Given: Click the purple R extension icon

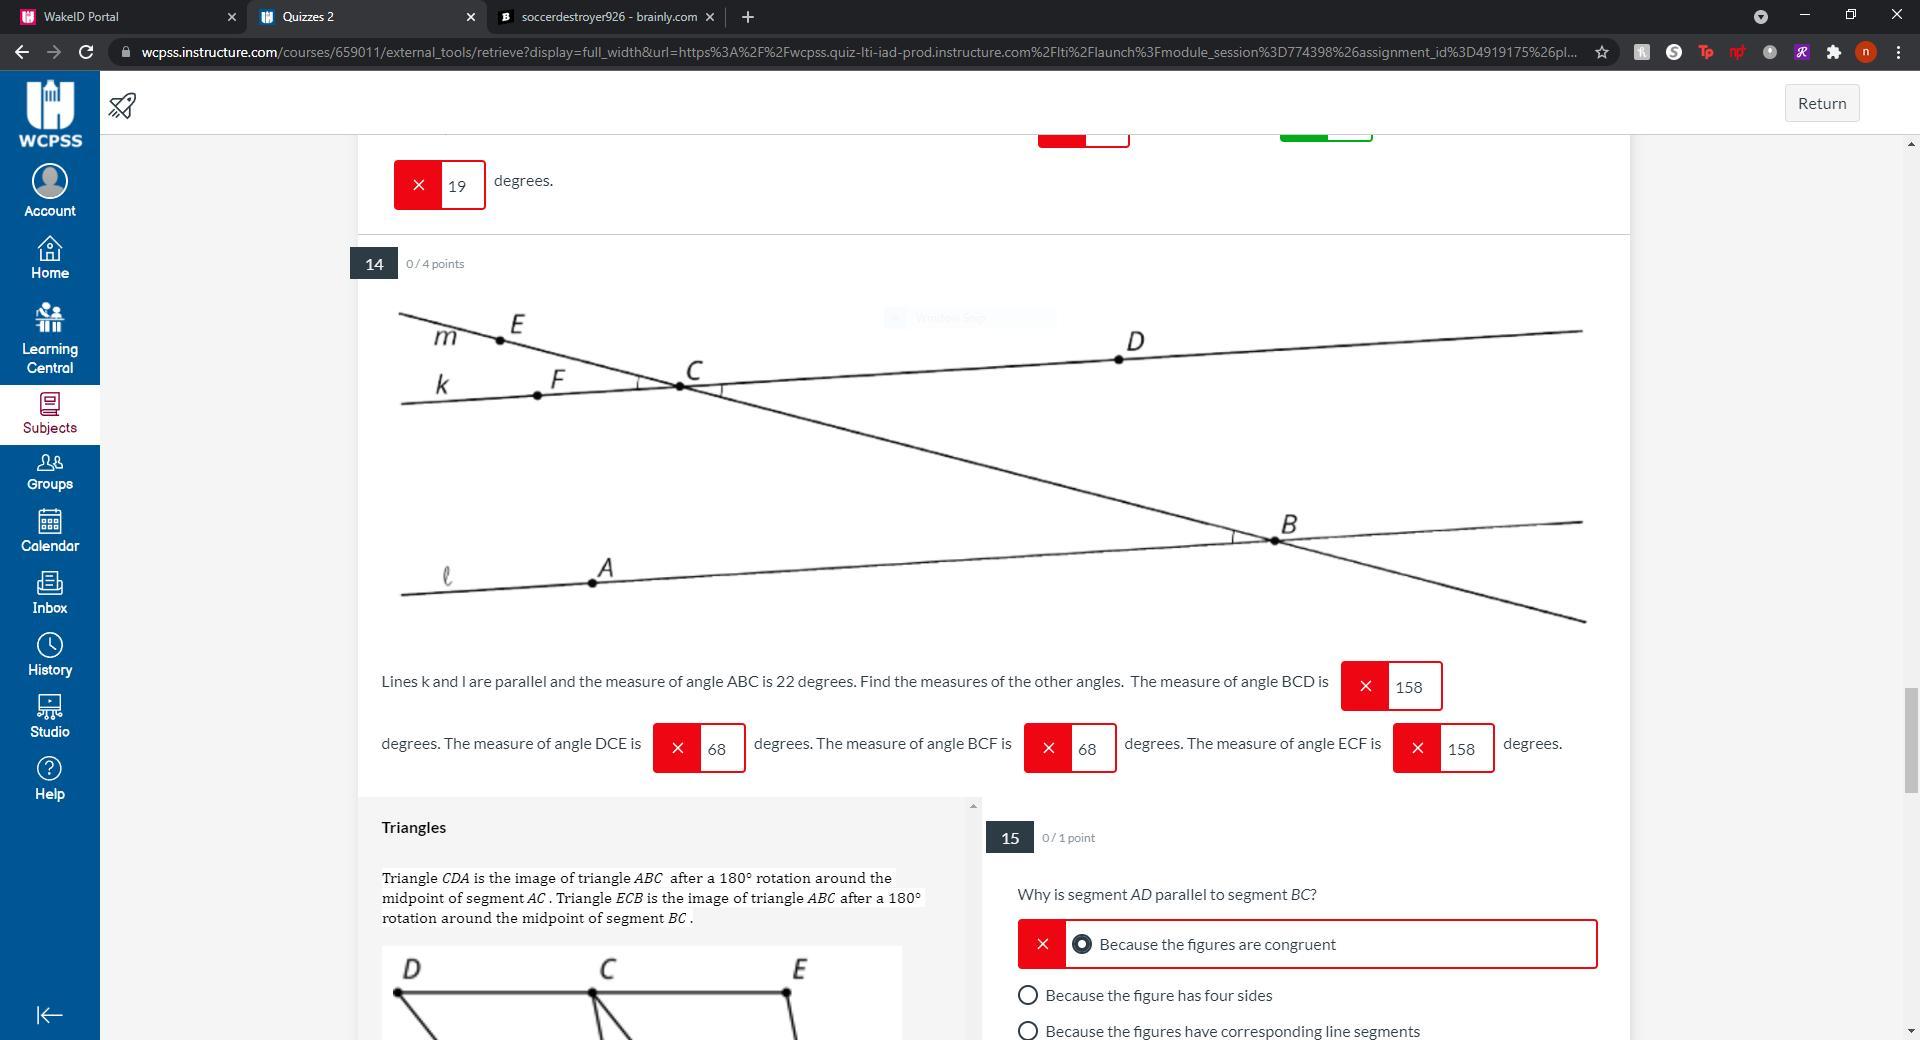Looking at the screenshot, I should pos(1801,52).
